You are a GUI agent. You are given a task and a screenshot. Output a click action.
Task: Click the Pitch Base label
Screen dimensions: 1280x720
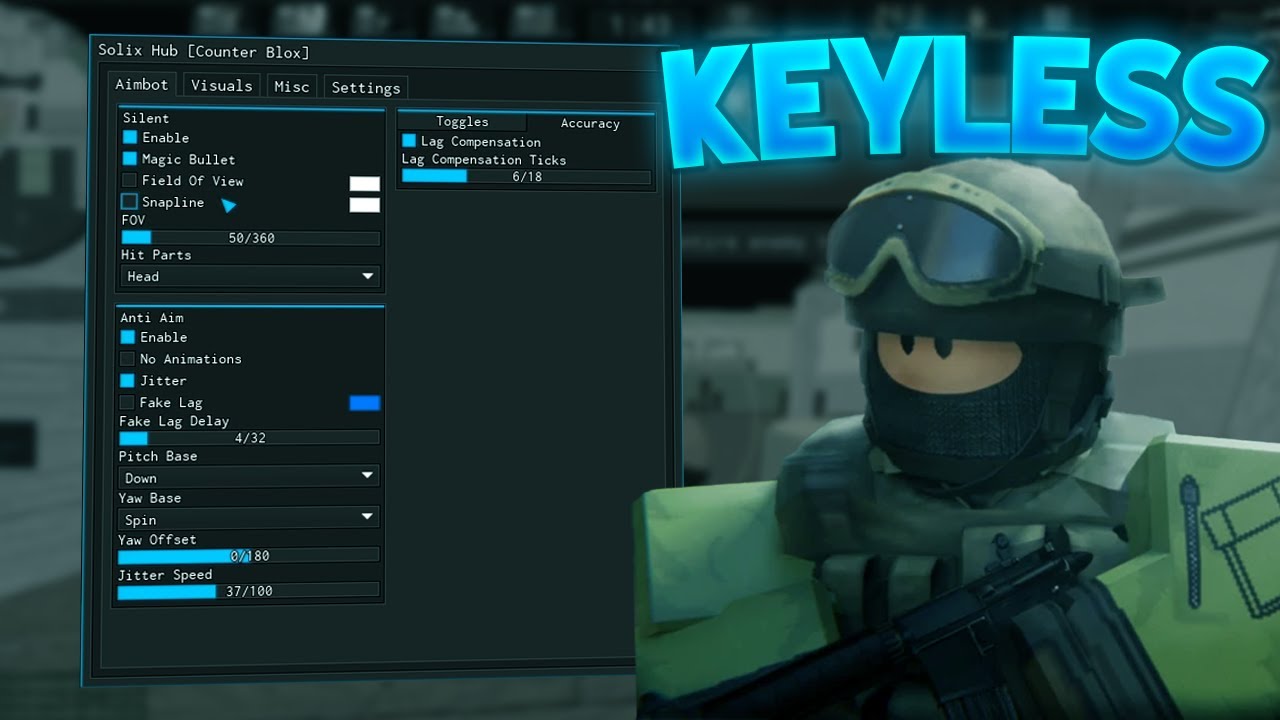[x=158, y=456]
